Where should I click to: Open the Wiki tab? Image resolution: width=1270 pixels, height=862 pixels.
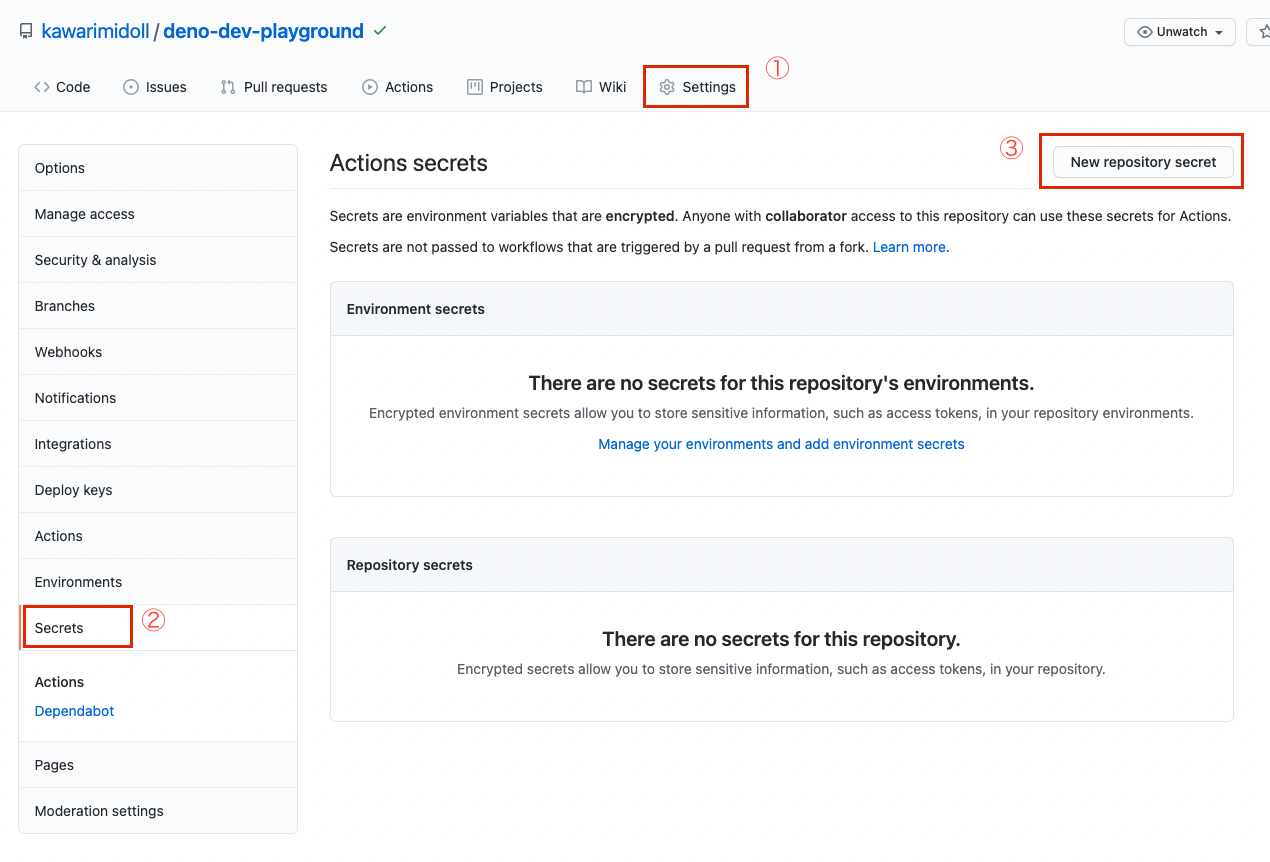click(x=601, y=87)
